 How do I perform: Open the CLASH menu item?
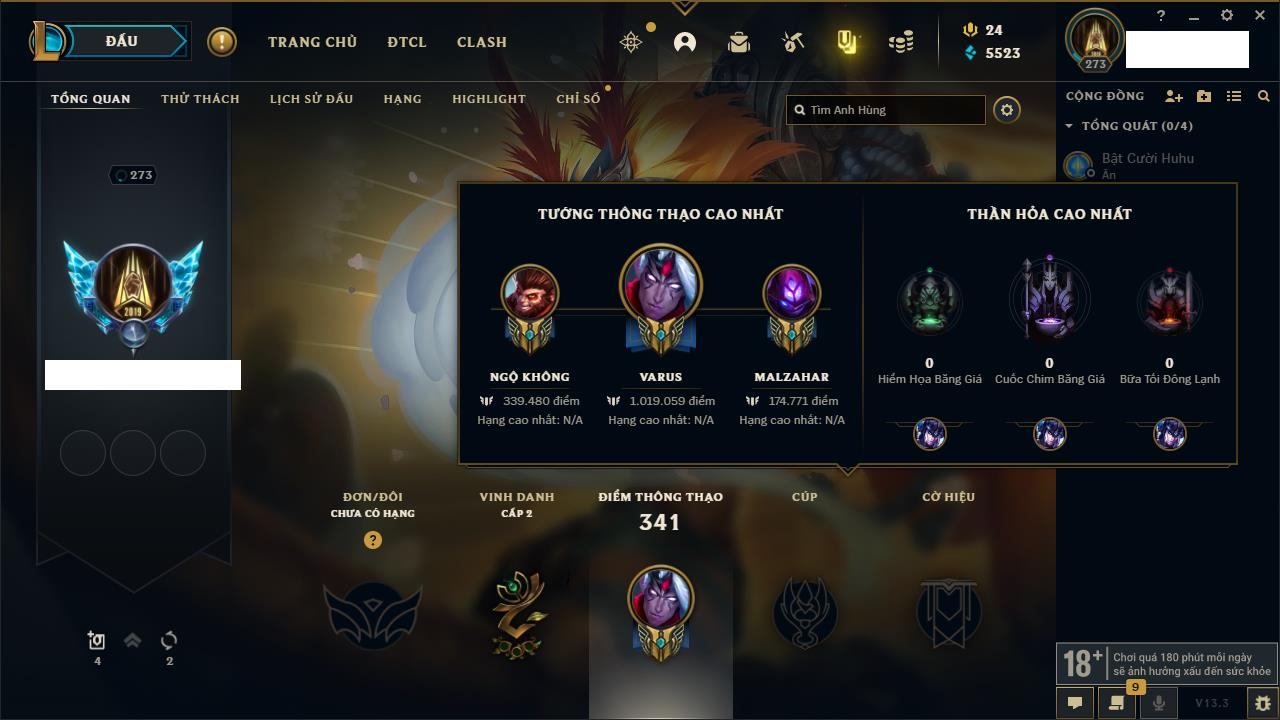(x=482, y=42)
